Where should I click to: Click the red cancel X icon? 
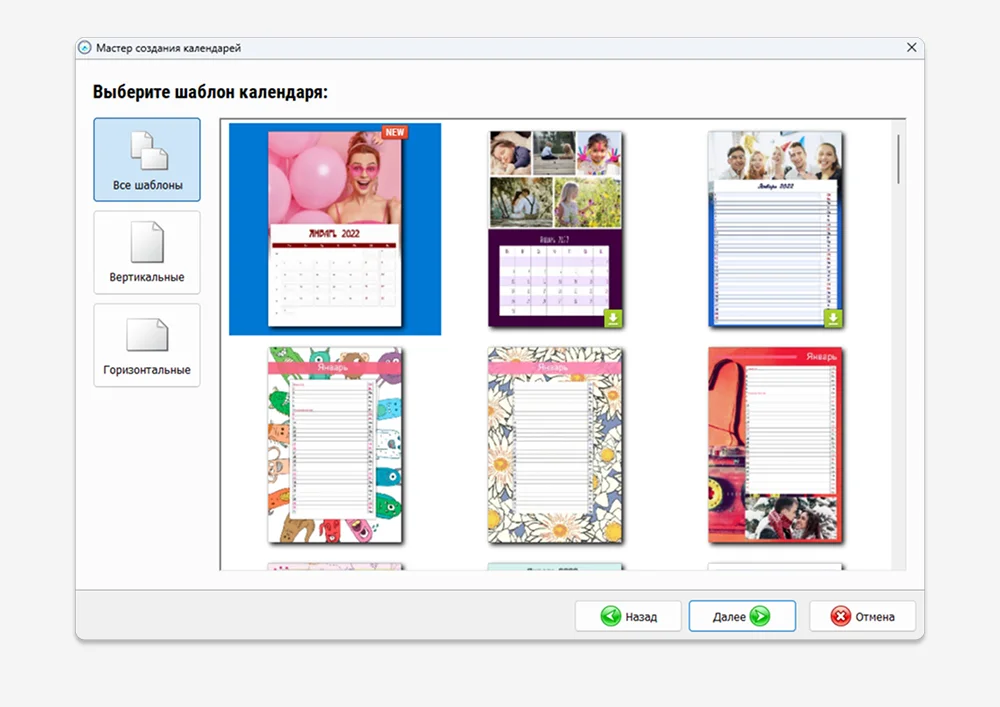(840, 617)
